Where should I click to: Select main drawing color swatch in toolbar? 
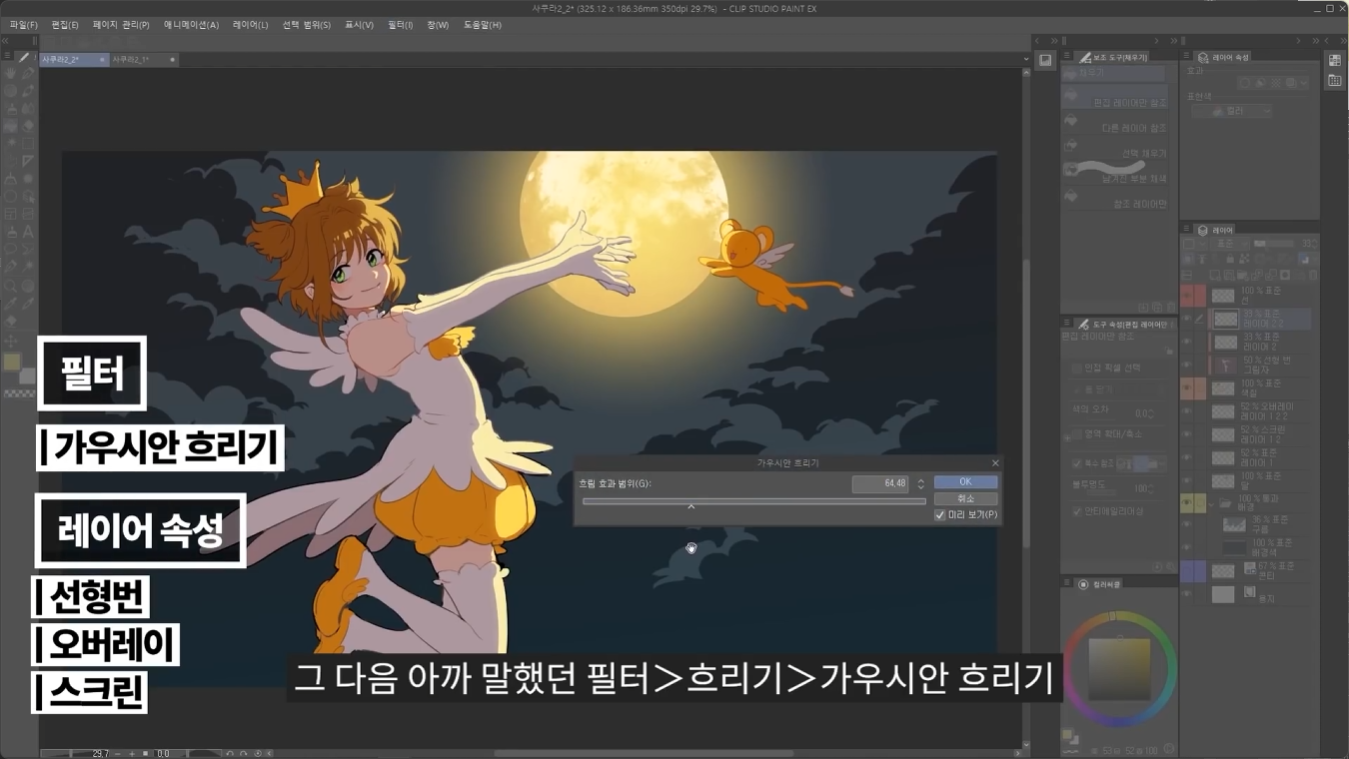(12, 363)
